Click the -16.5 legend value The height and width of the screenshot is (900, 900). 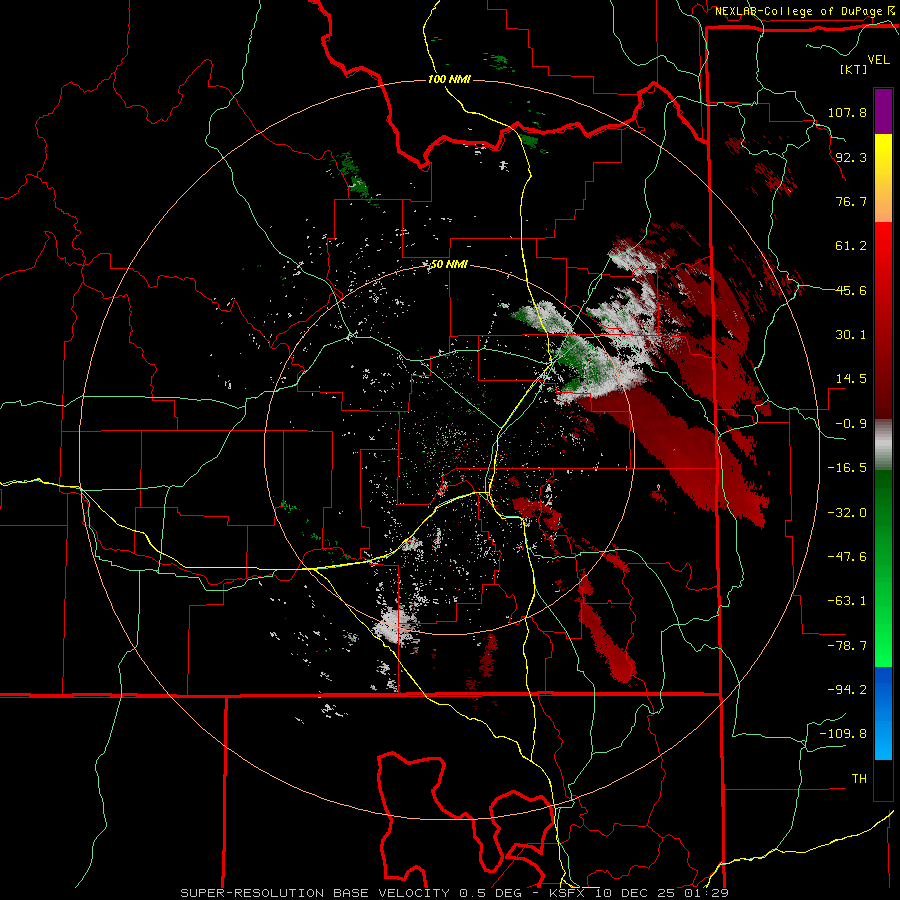847,468
